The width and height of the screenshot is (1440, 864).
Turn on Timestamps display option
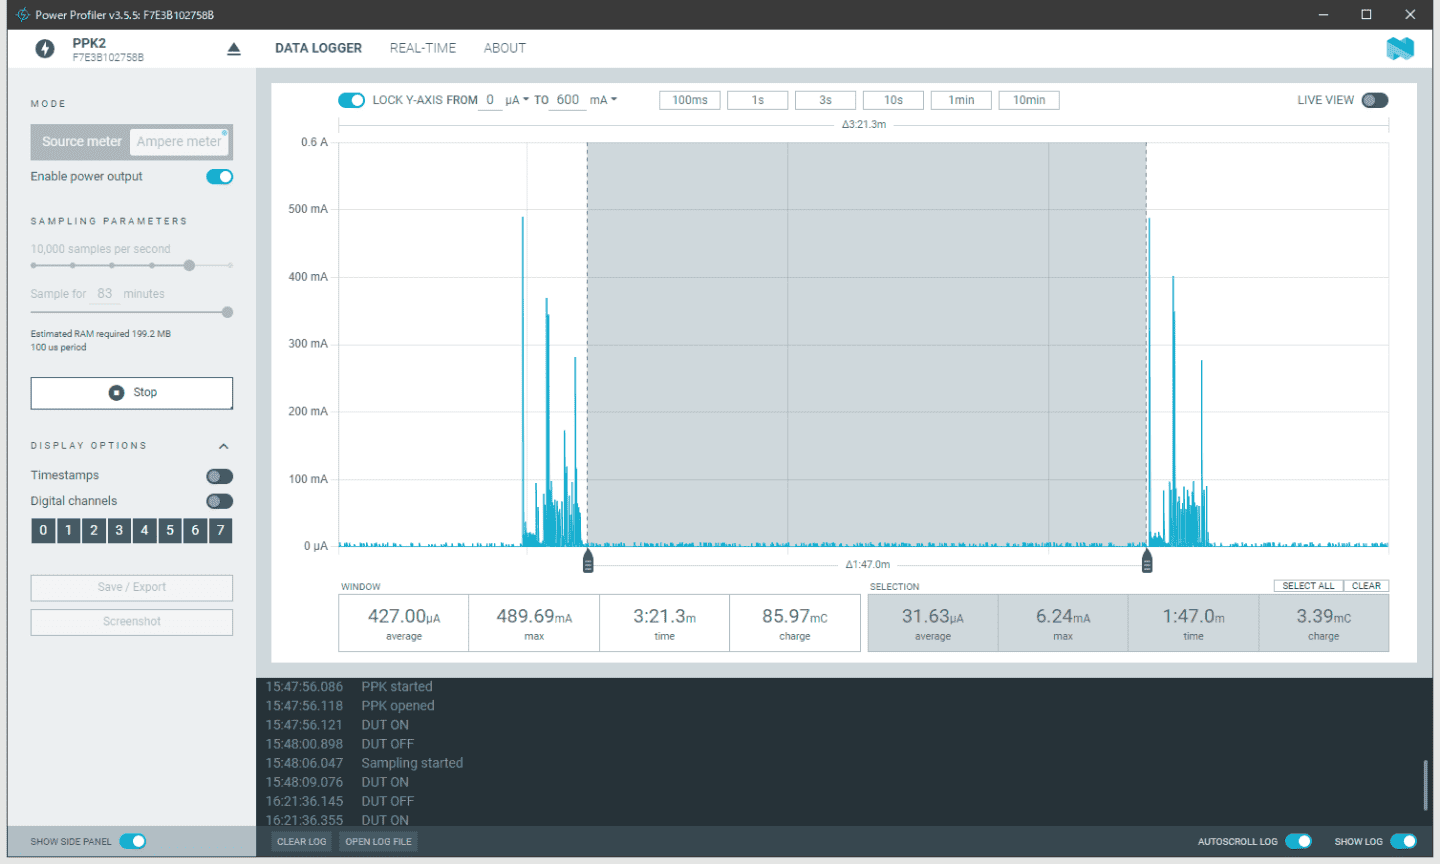point(219,476)
